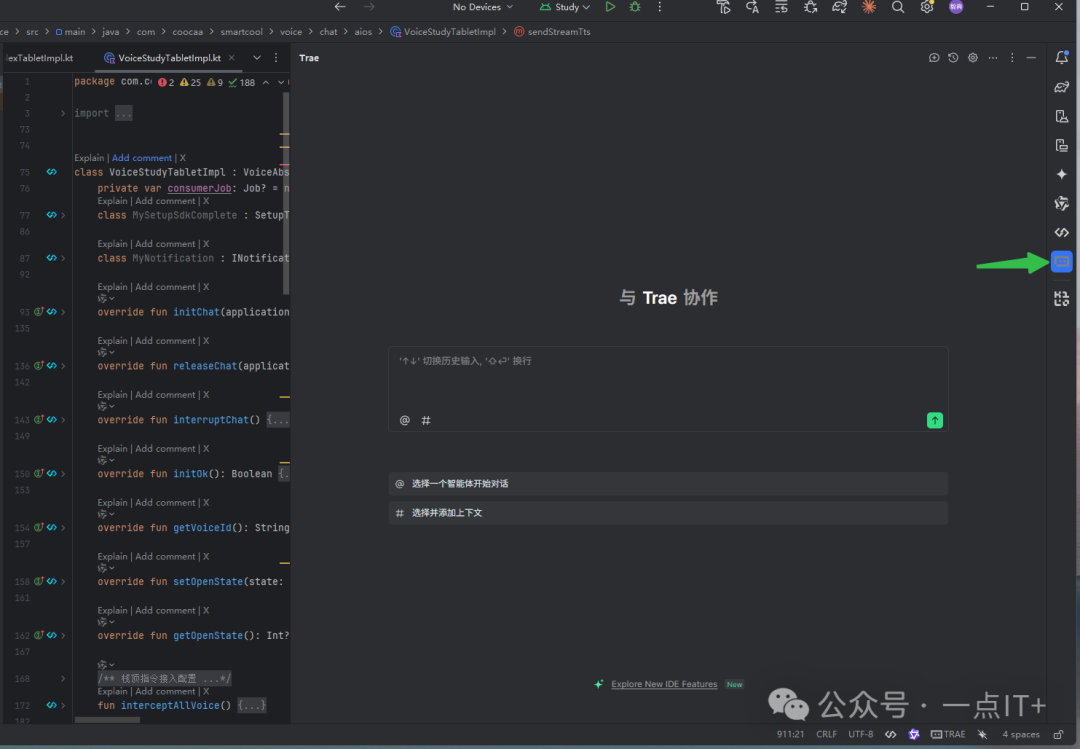Open IDE settings gear in the title bar
Image resolution: width=1080 pixels, height=749 pixels.
(x=927, y=7)
